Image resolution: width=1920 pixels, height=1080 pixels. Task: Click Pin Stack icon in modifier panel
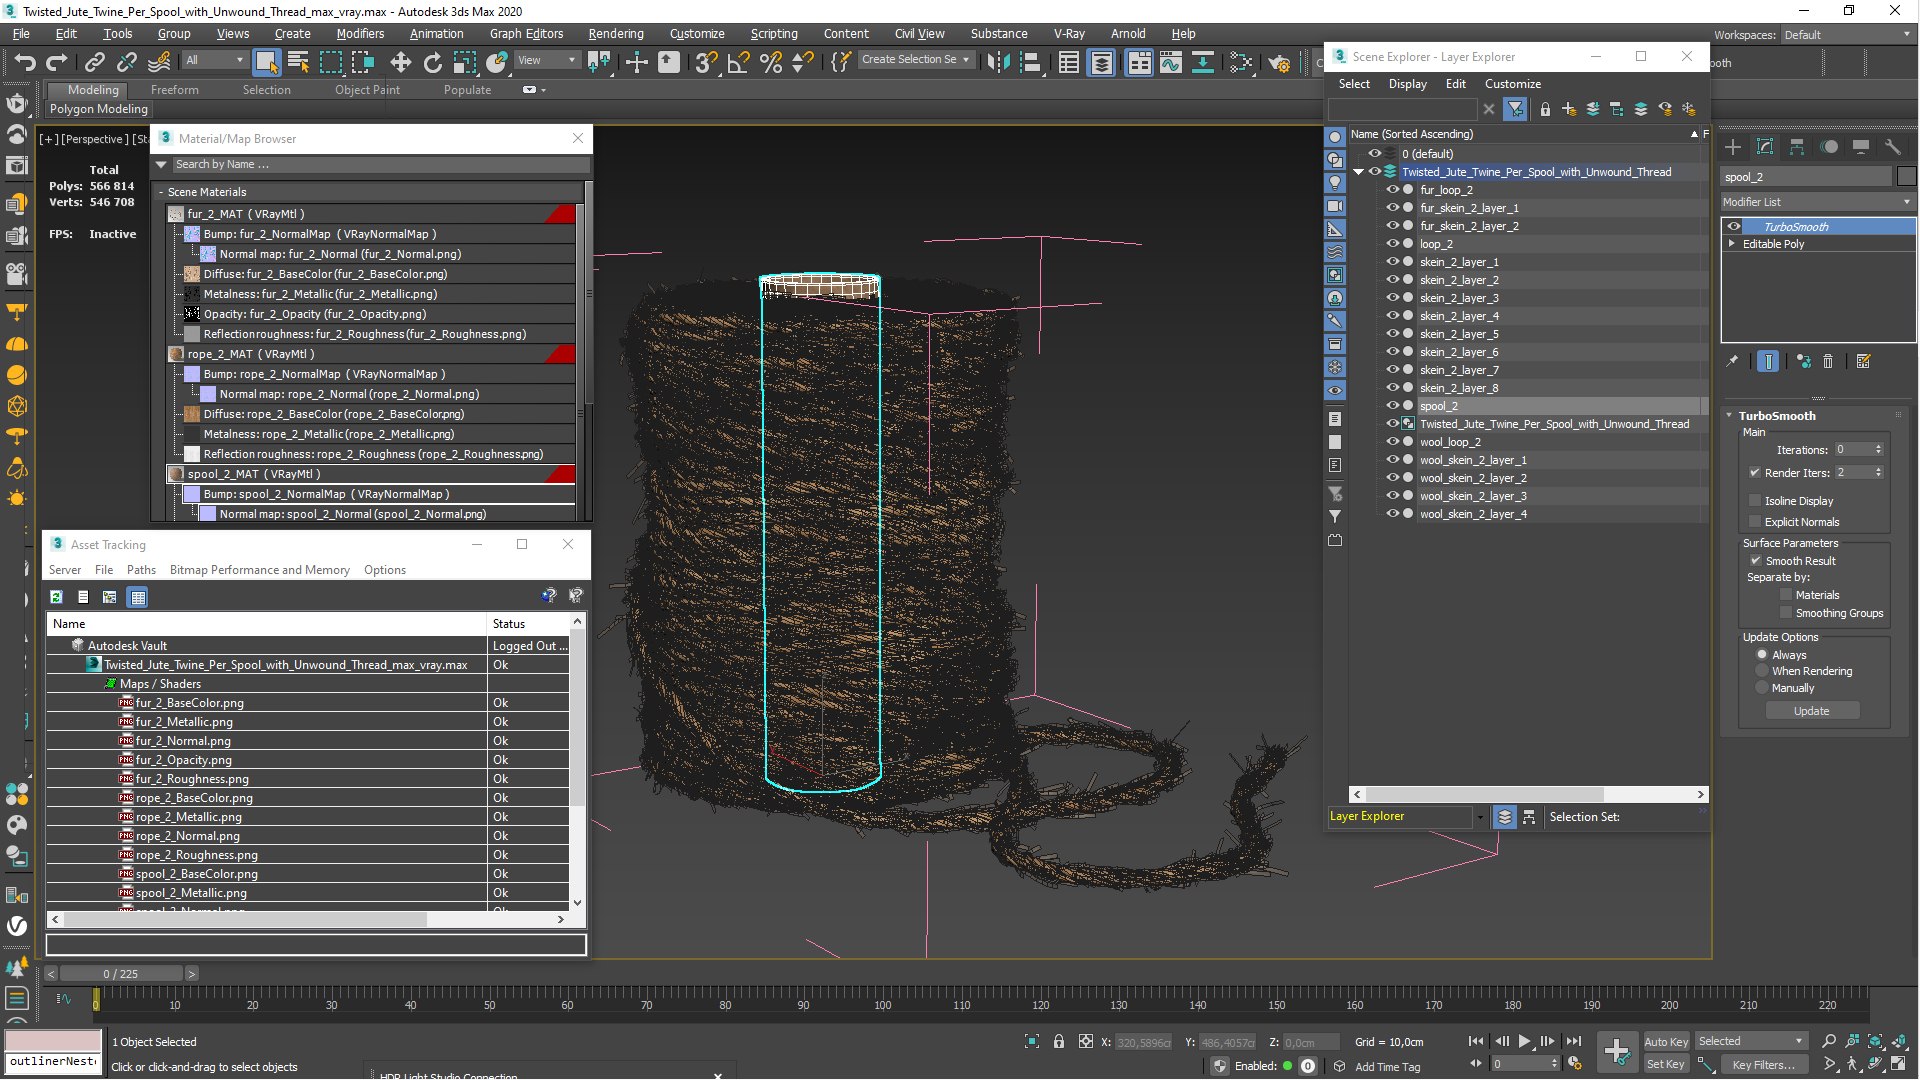[x=1732, y=362]
